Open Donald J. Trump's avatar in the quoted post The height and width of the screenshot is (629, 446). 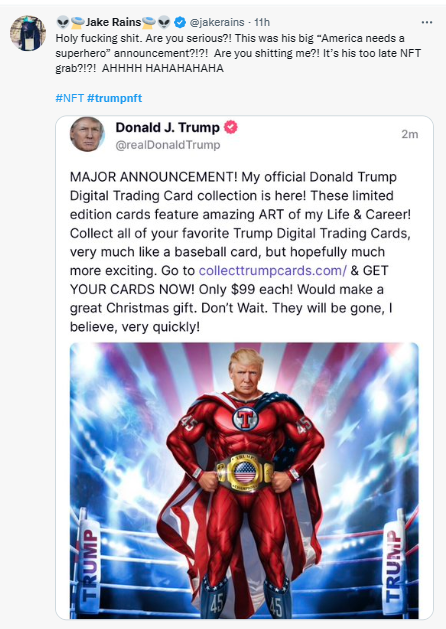87,134
